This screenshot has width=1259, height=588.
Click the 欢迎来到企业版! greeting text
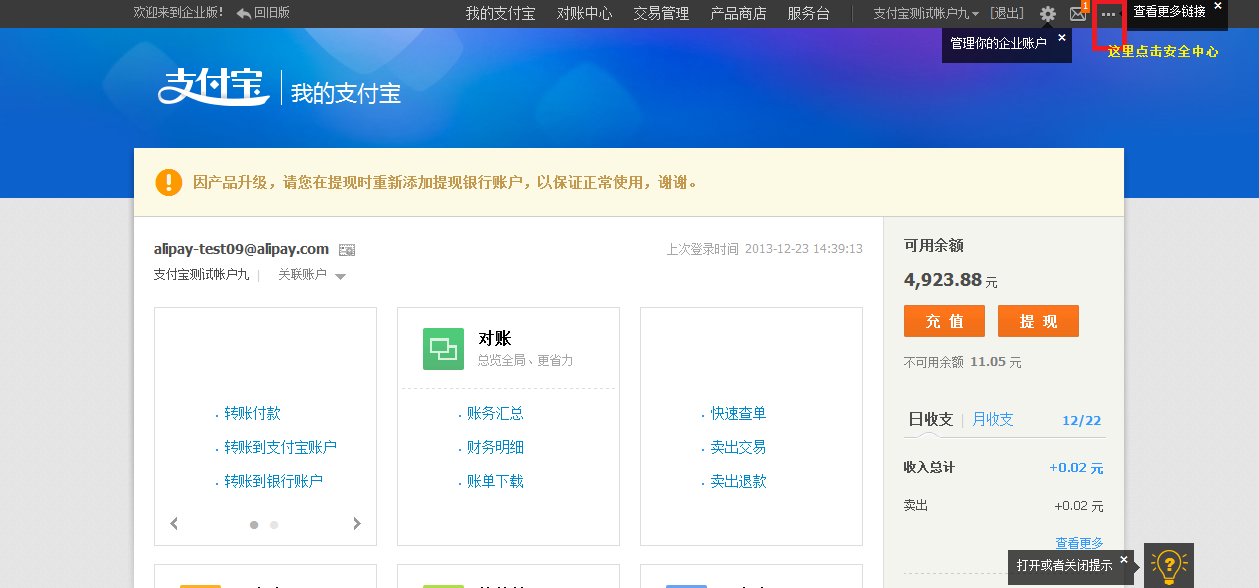[x=179, y=13]
